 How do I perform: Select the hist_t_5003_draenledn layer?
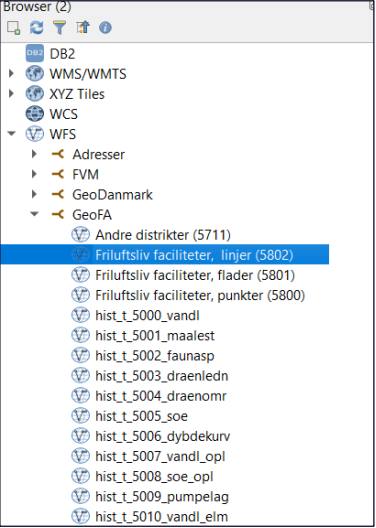[162, 376]
